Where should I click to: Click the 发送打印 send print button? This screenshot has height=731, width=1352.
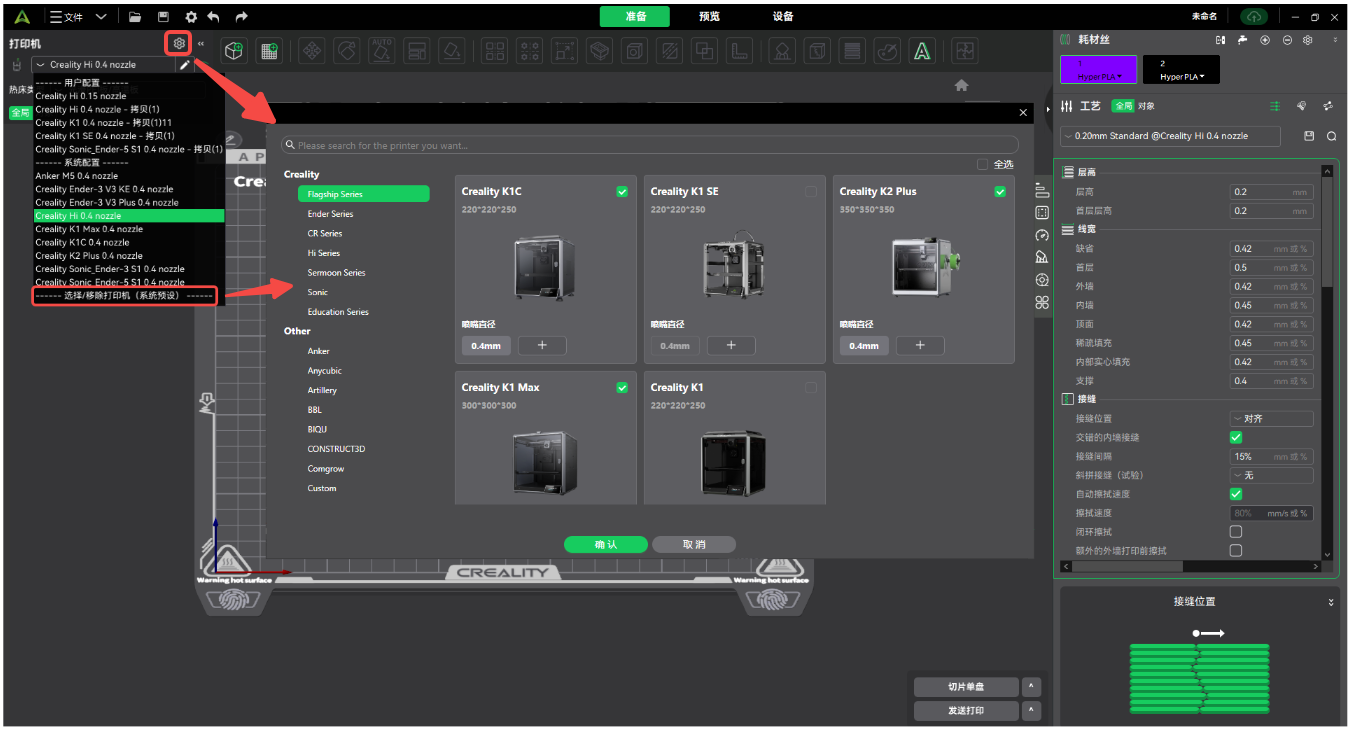(x=965, y=711)
